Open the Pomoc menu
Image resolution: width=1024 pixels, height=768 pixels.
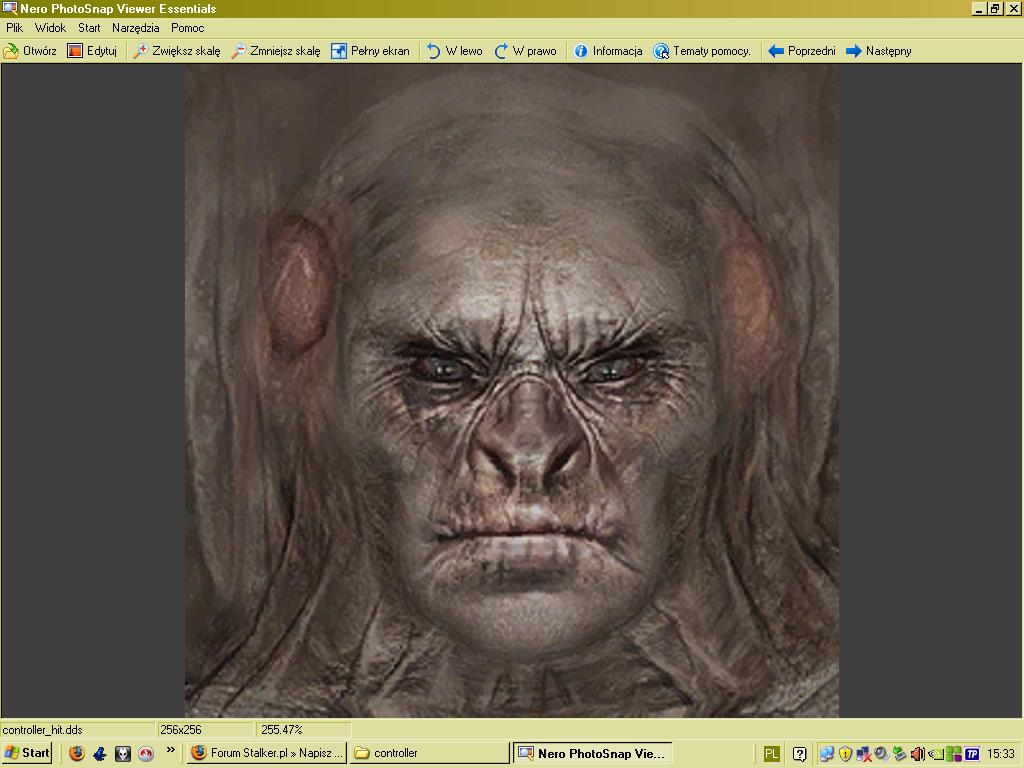187,28
